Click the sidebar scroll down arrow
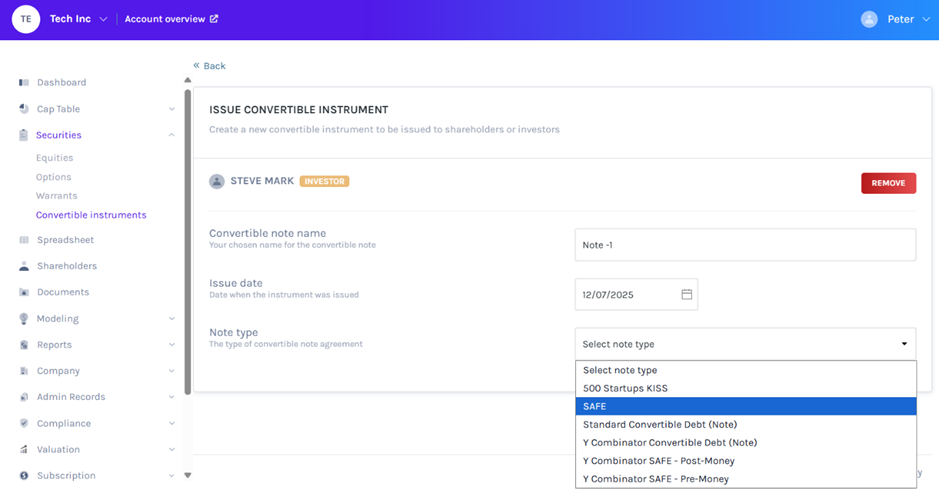This screenshot has width=939, height=490. tap(187, 475)
